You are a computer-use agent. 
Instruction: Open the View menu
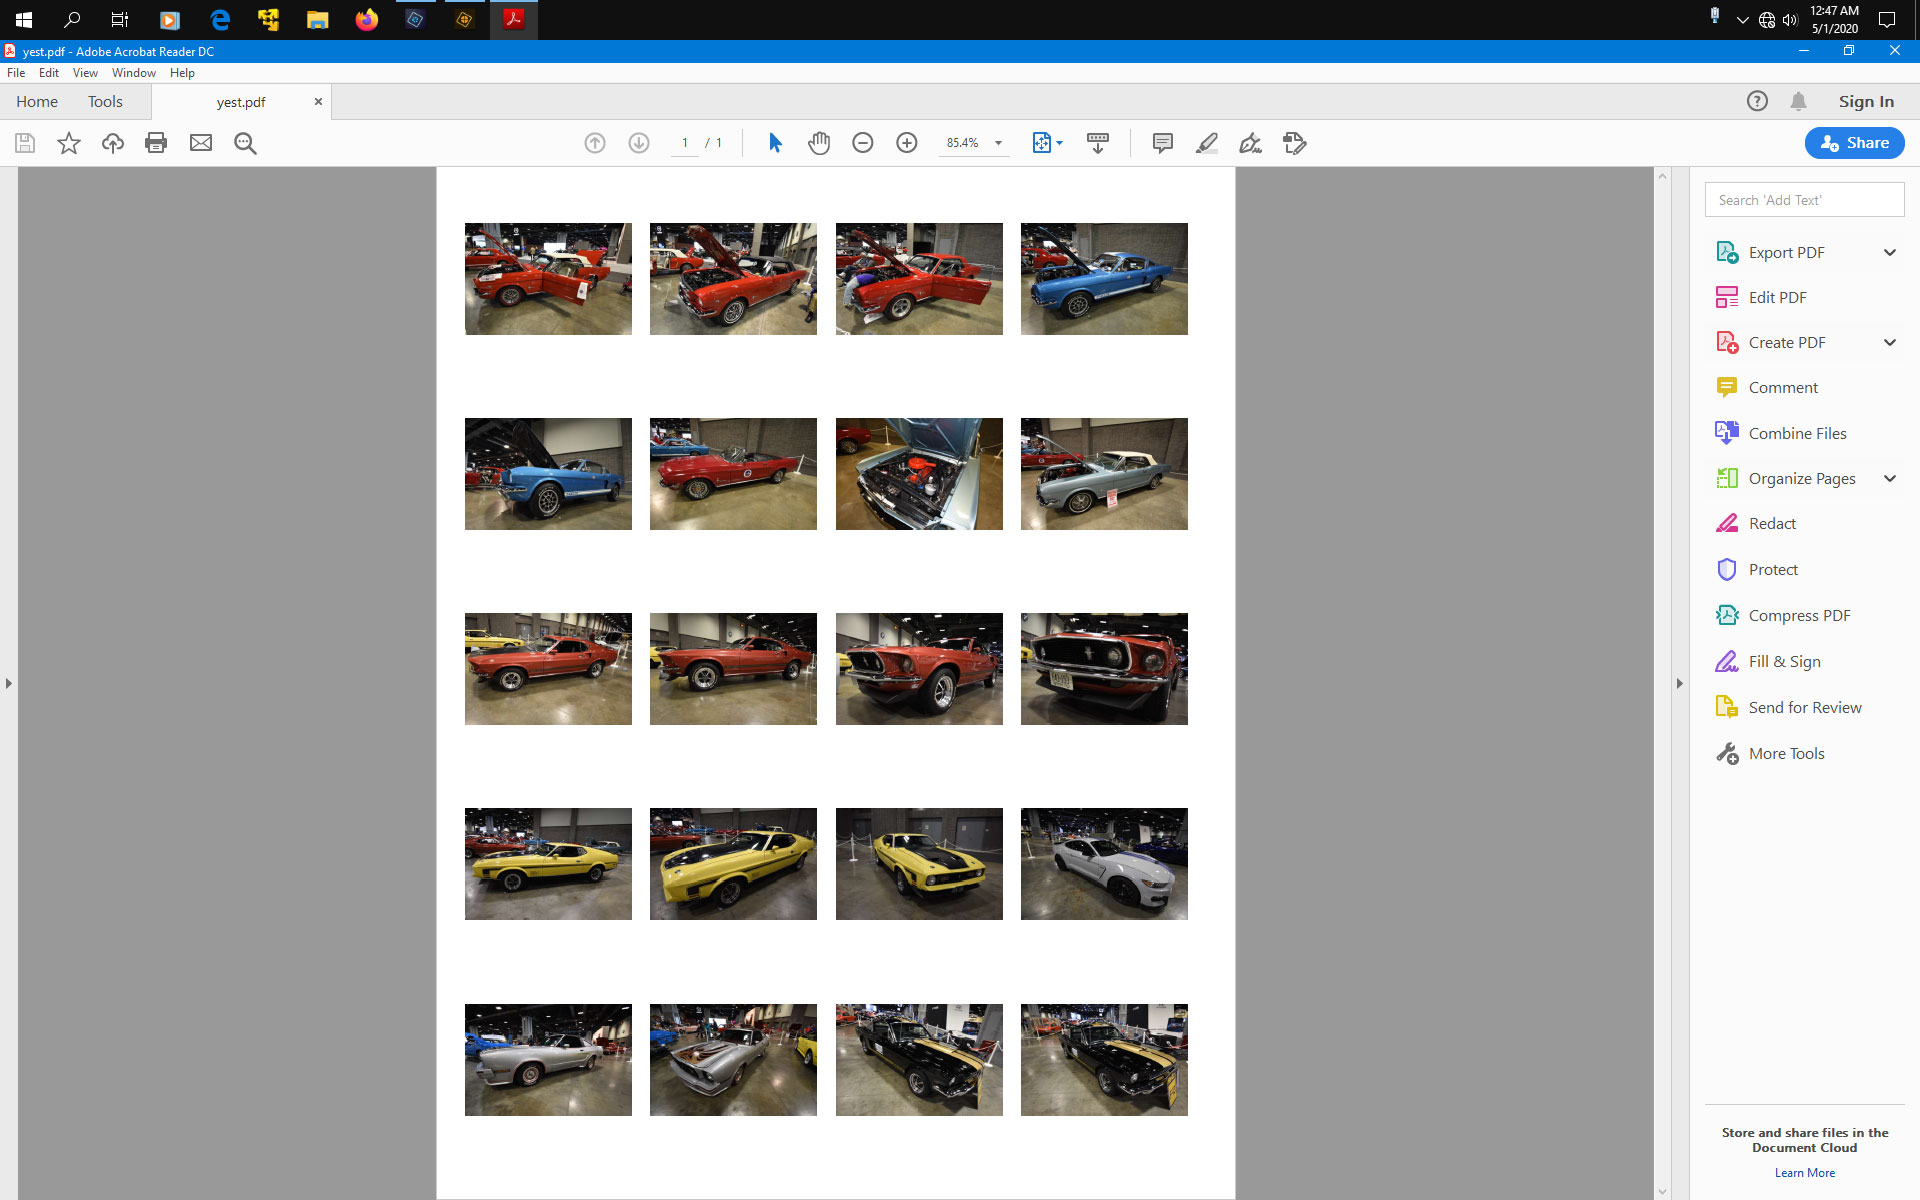pyautogui.click(x=84, y=72)
